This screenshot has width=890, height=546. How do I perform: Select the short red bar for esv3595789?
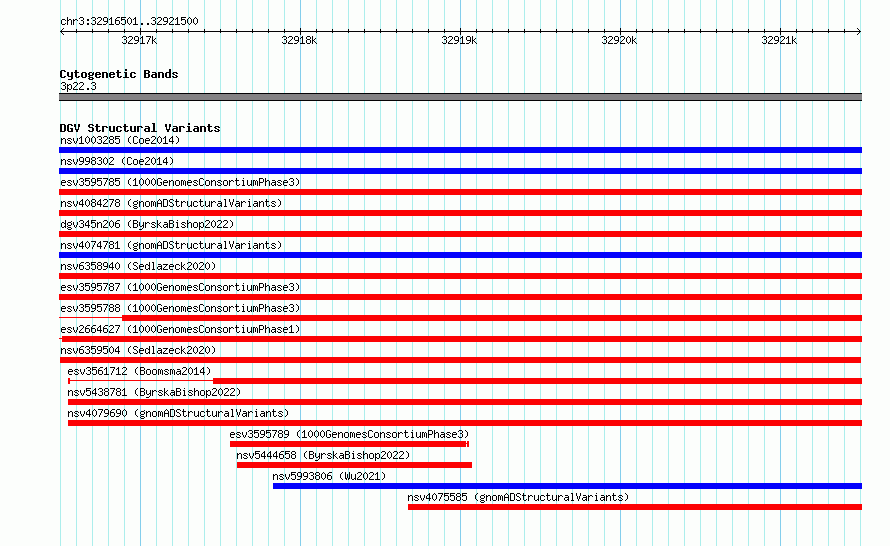[348, 444]
